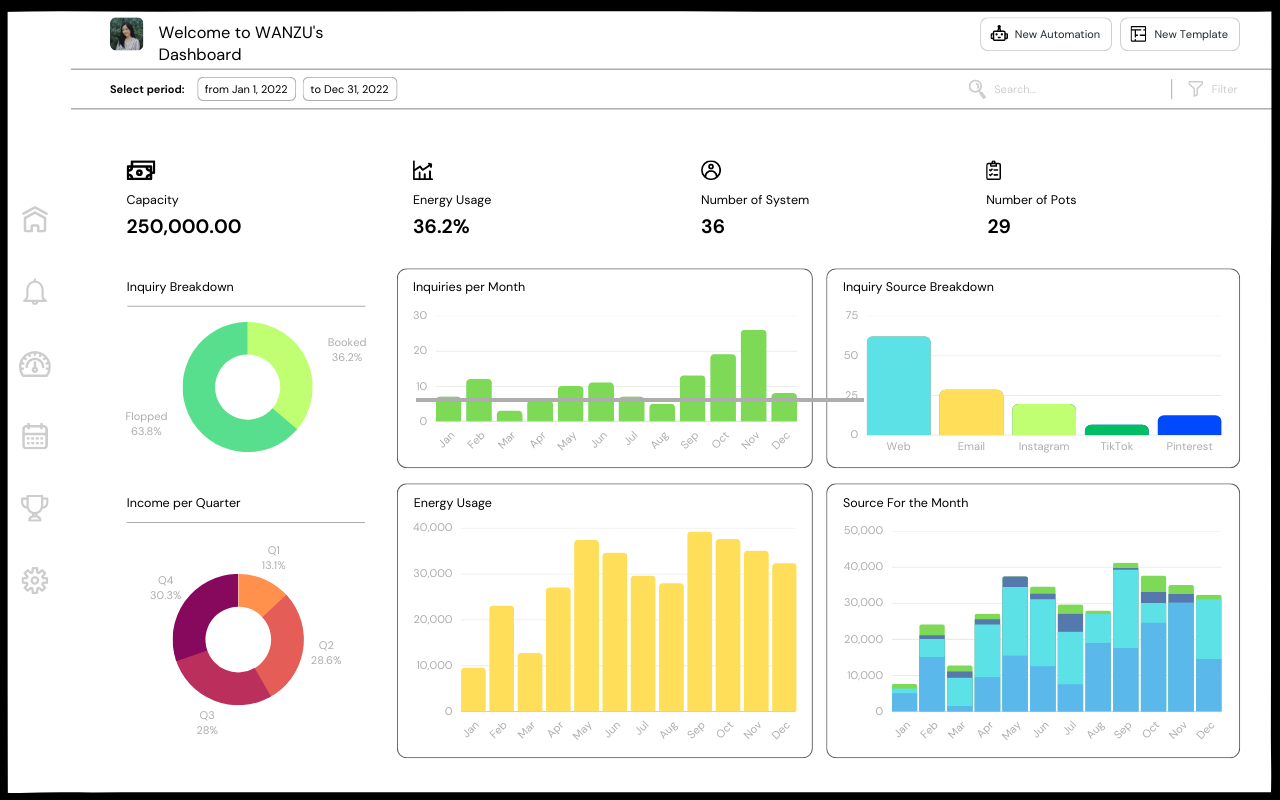Open the calendar icon in sidebar

[35, 436]
